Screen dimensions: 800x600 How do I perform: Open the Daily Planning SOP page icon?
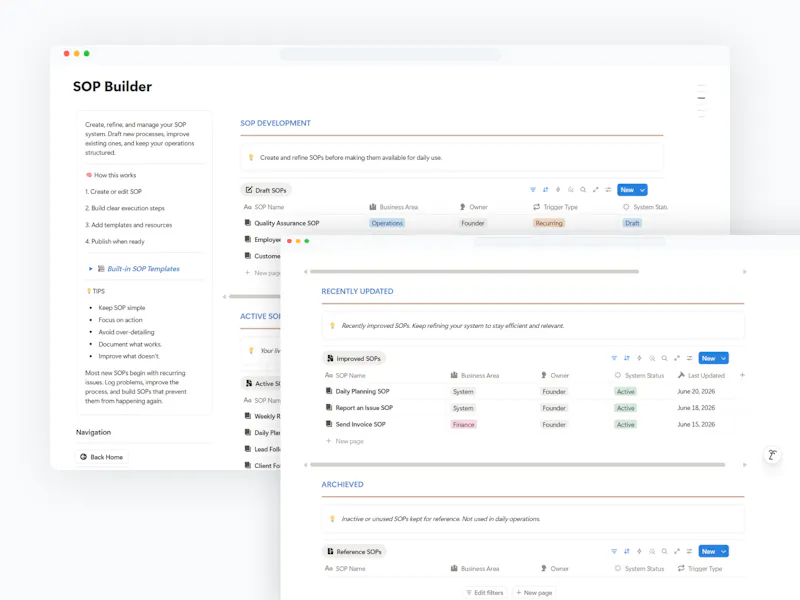coord(329,391)
